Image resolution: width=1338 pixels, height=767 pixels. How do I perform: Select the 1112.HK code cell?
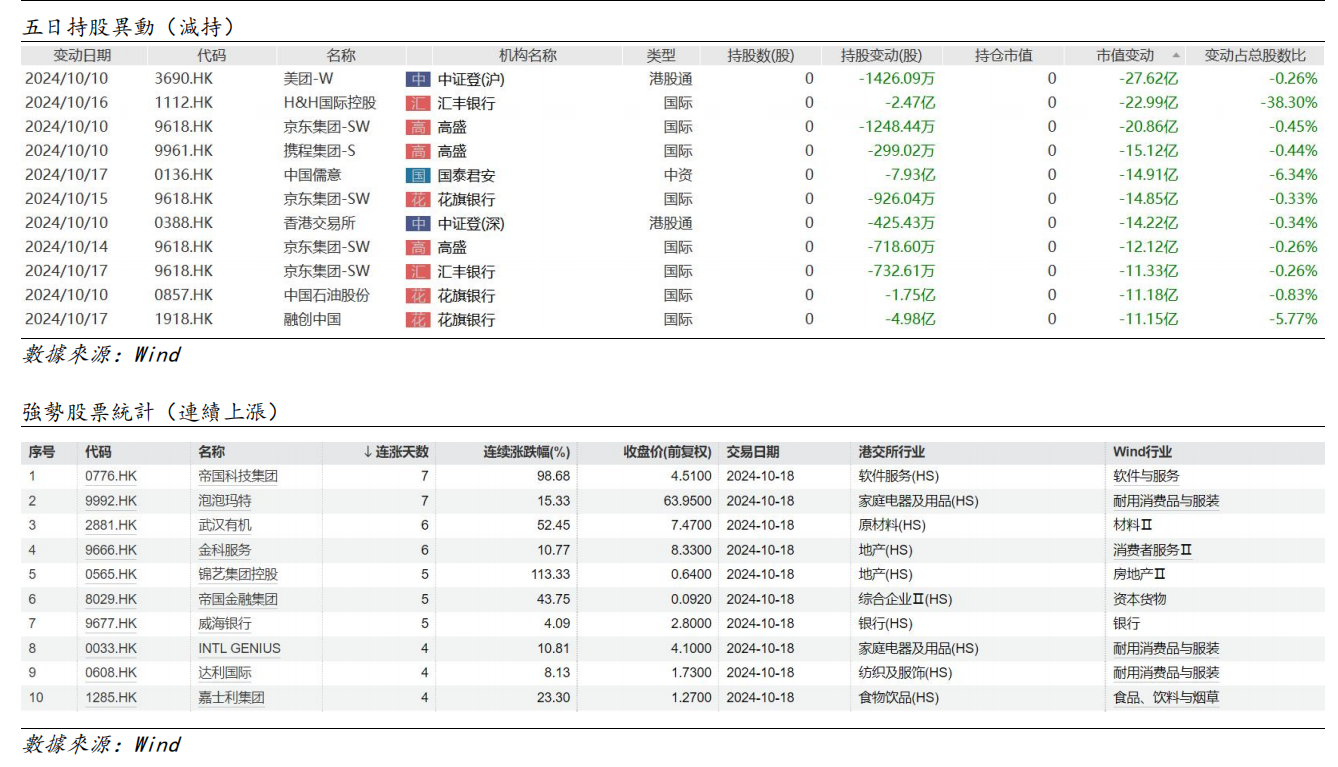click(184, 103)
